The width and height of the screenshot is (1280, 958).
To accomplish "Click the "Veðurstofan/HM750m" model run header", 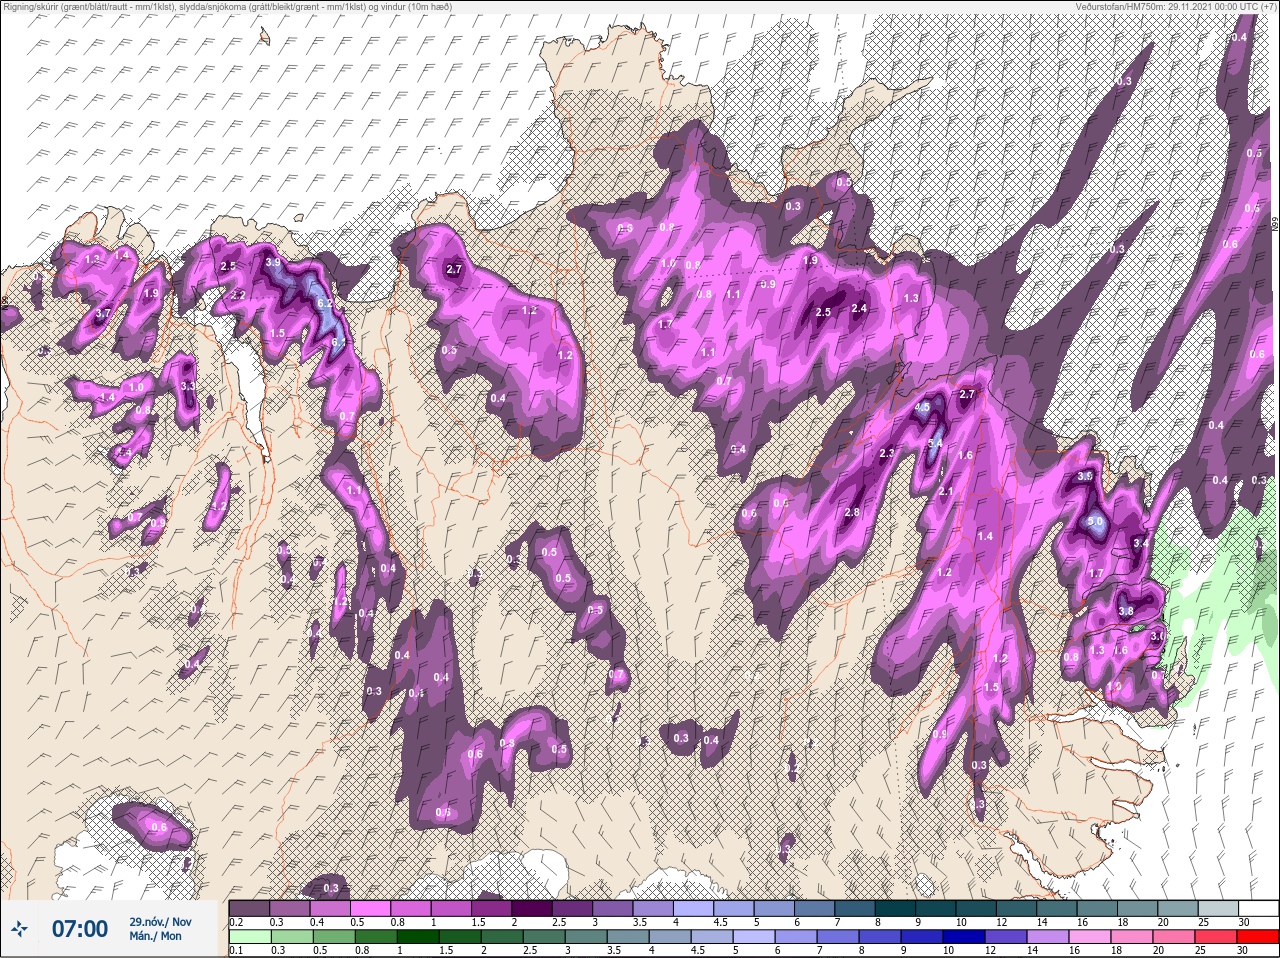I will coord(1176,6).
